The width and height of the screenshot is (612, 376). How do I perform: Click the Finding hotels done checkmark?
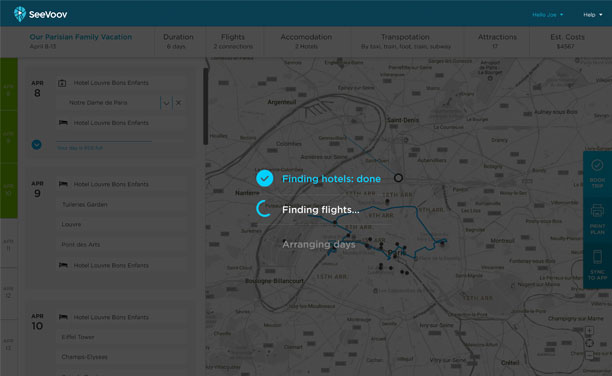point(265,178)
